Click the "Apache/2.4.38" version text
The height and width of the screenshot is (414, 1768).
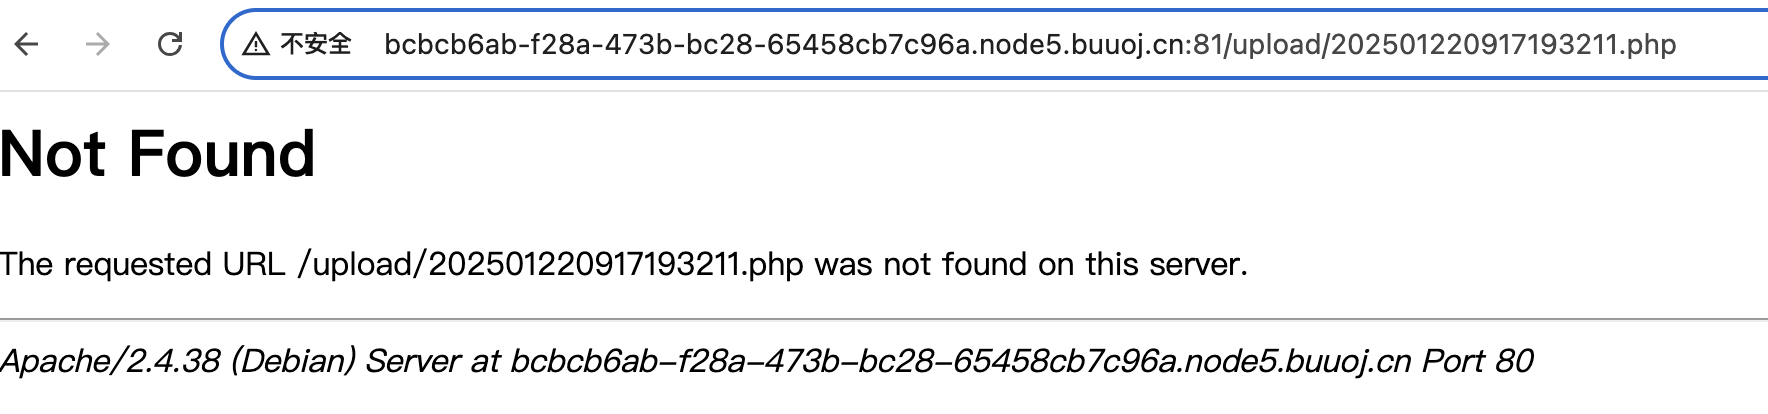click(x=110, y=361)
